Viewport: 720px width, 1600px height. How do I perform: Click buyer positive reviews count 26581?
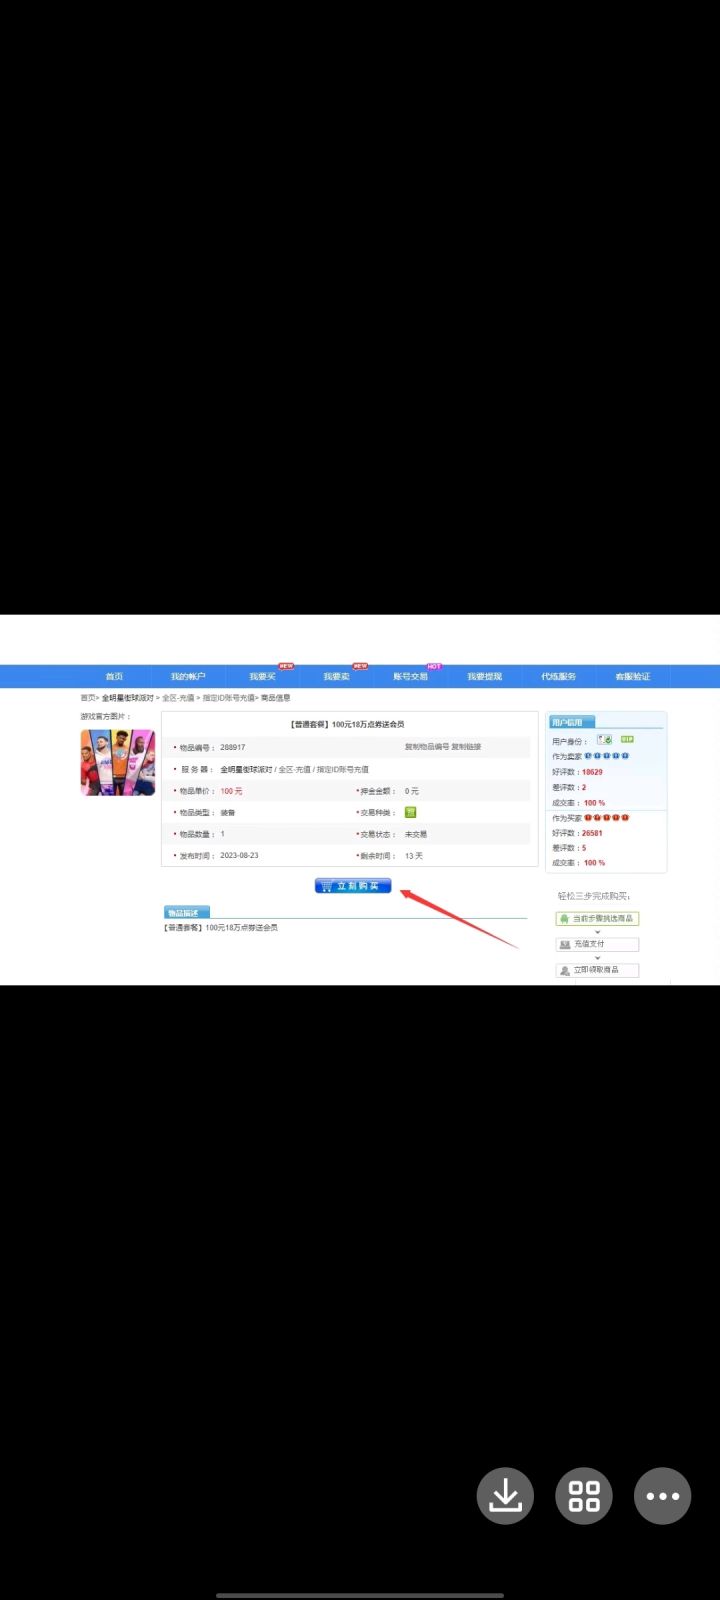(x=592, y=833)
